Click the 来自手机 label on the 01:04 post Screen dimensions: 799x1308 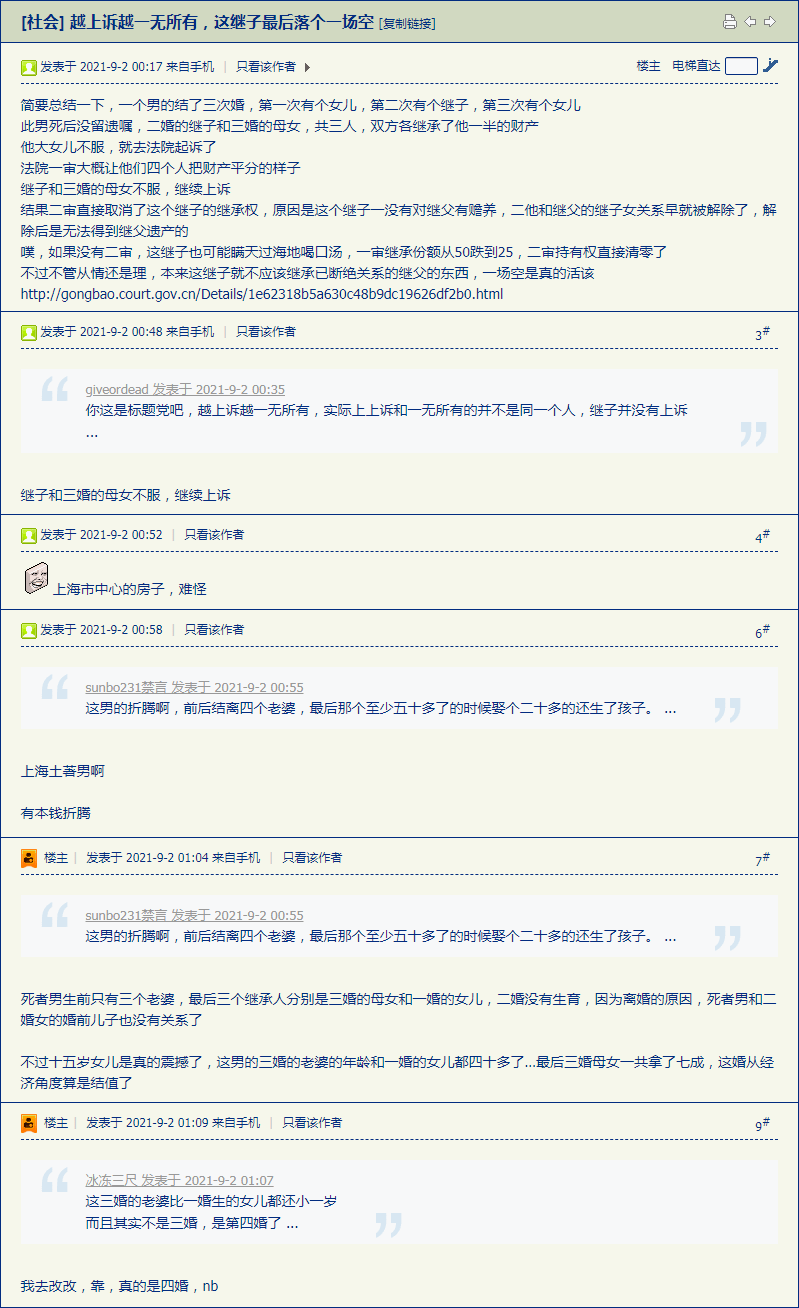[236, 858]
